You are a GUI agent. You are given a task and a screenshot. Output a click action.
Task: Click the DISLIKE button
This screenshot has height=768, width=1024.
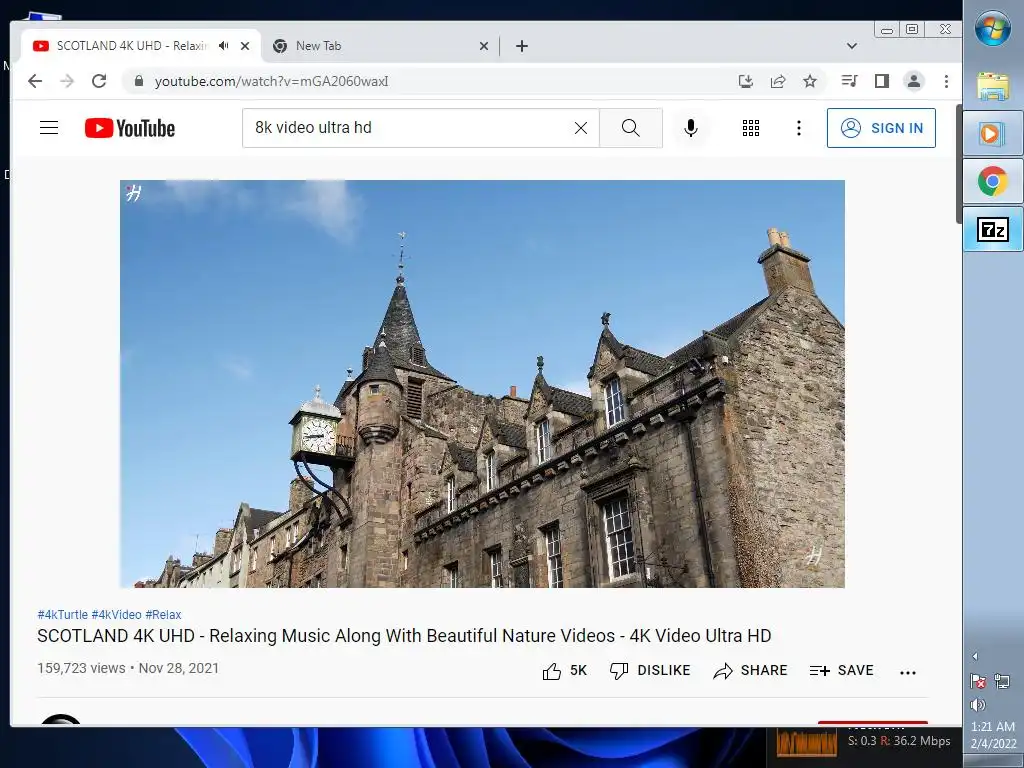[650, 671]
